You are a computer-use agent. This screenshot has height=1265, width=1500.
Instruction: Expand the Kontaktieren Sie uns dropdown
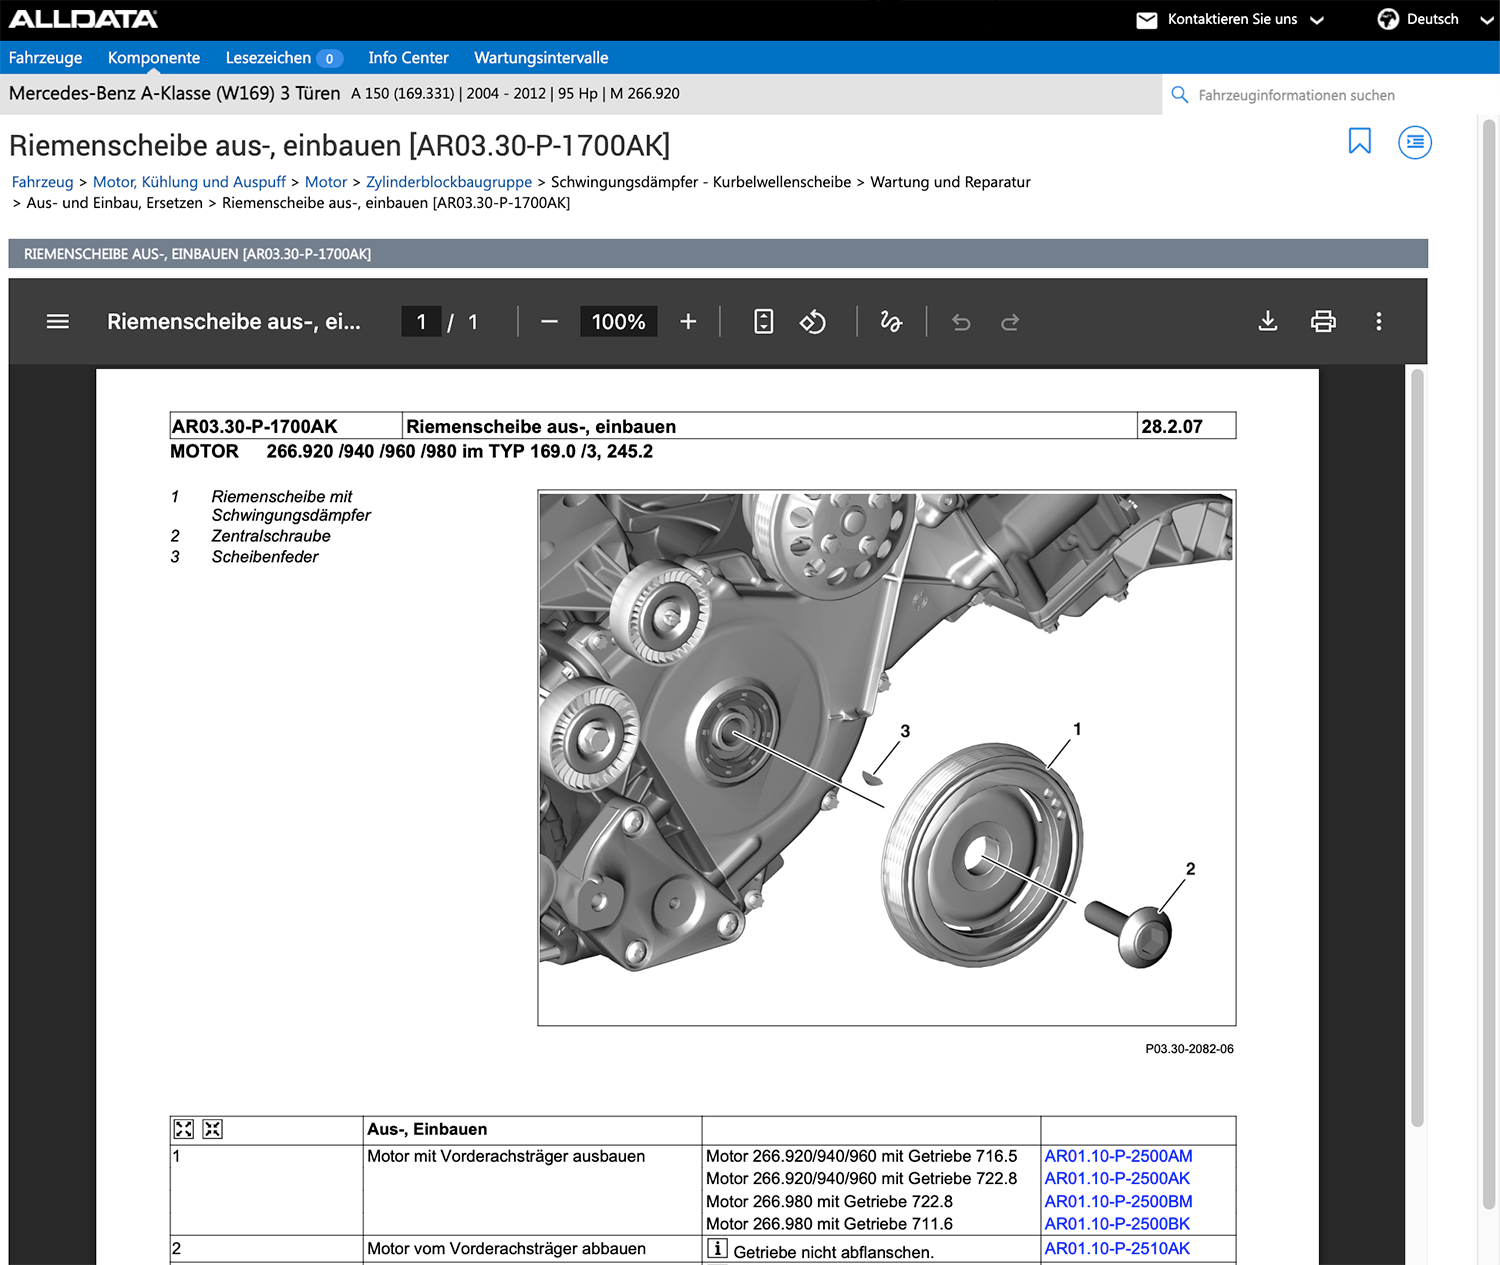(1317, 20)
